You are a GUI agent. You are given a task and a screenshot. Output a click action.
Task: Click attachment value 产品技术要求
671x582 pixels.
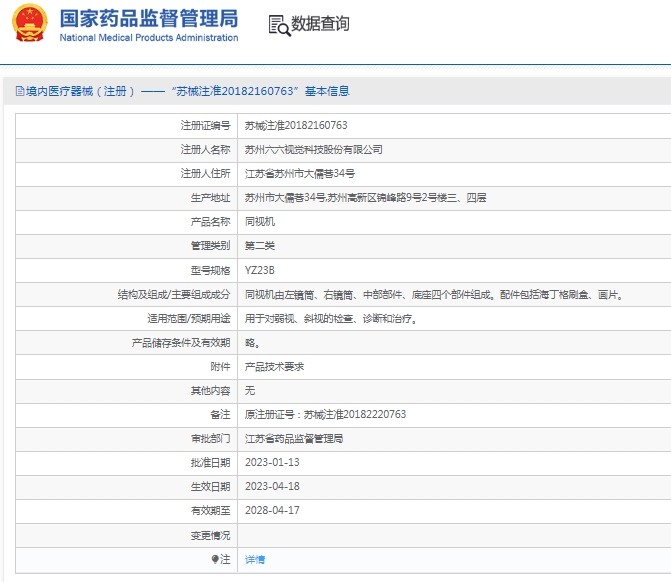tap(274, 366)
